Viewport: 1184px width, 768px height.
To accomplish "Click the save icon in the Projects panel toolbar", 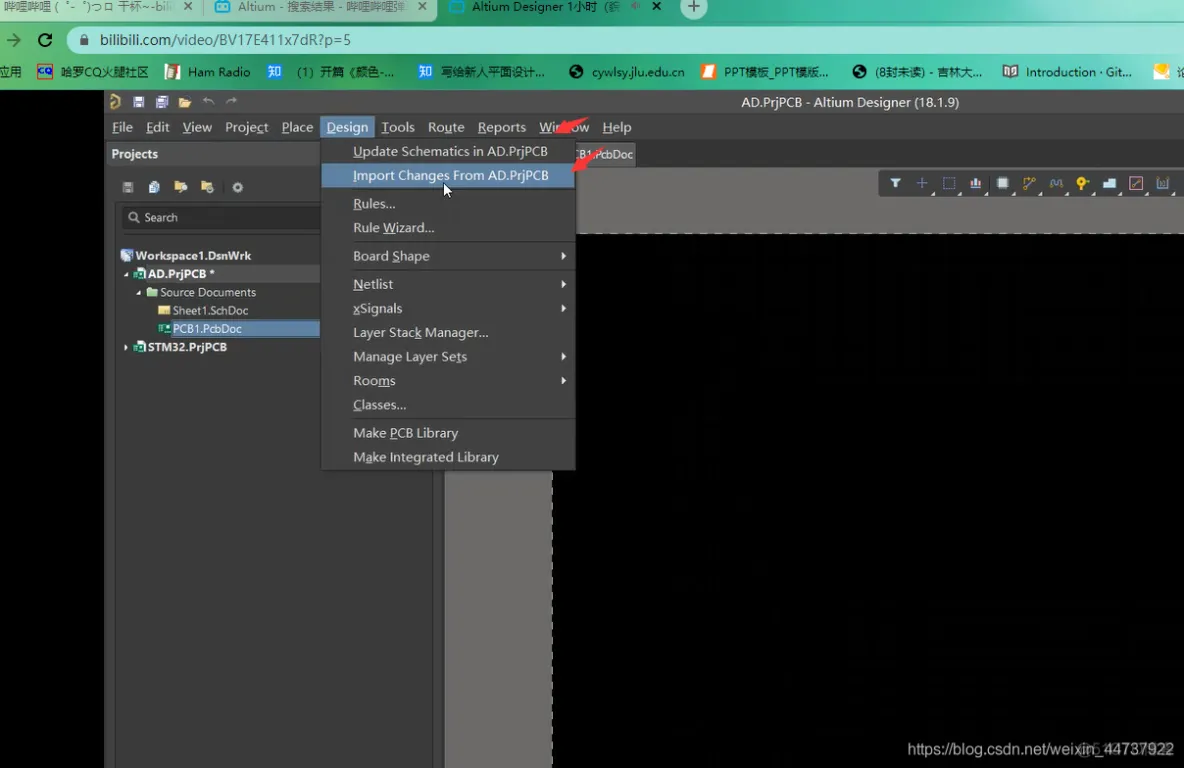I will pos(128,187).
